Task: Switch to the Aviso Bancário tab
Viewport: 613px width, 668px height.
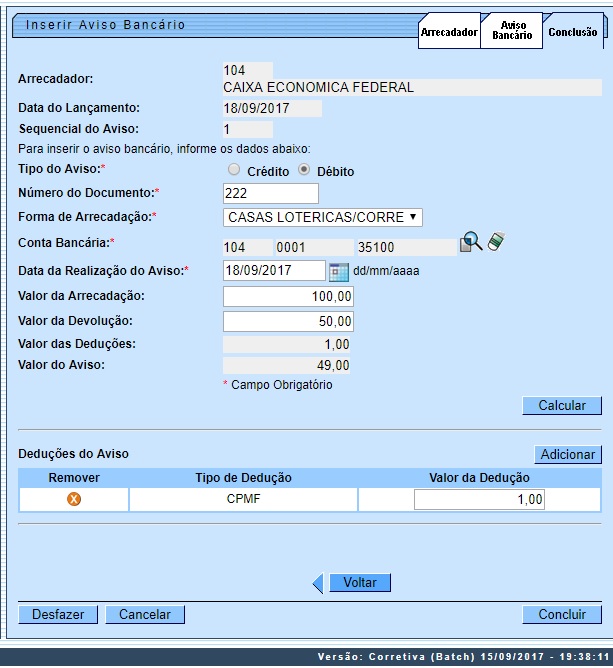Action: (512, 31)
